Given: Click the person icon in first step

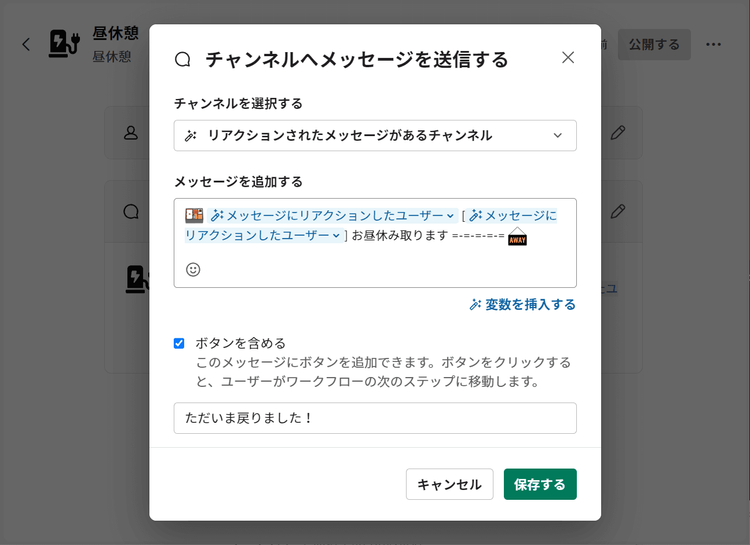Looking at the screenshot, I should point(131,133).
